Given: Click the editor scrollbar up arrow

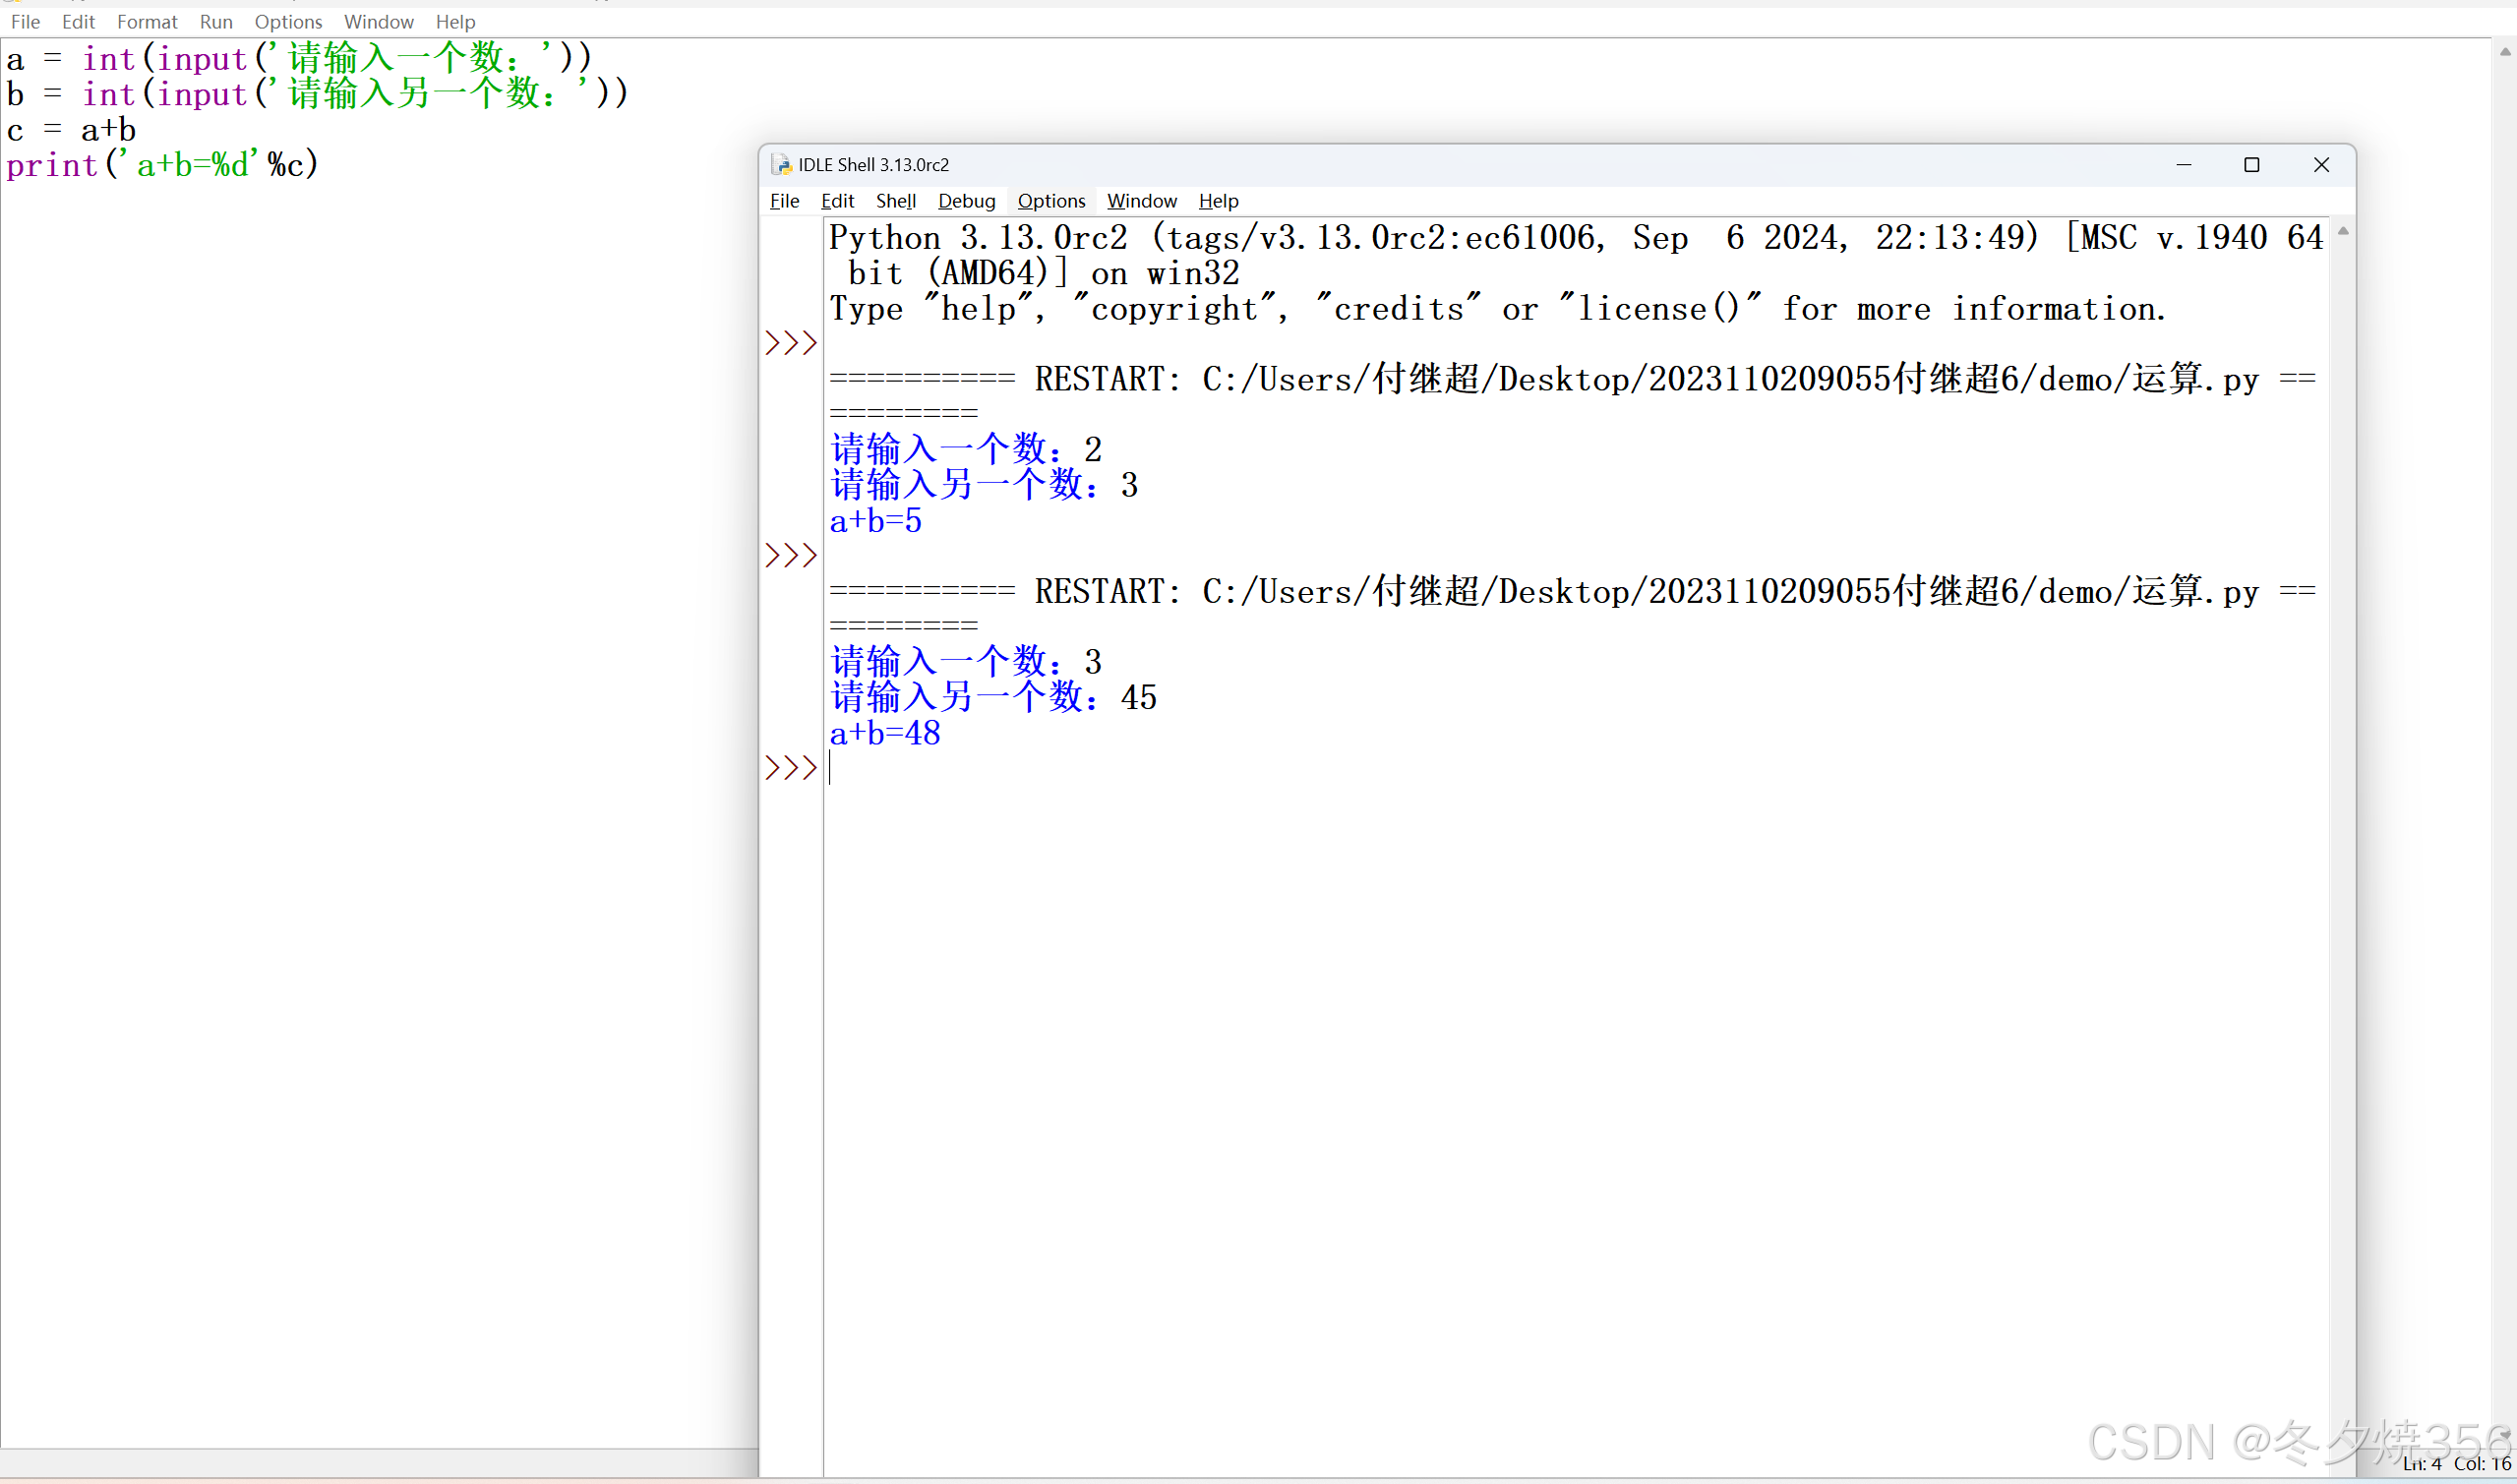Looking at the screenshot, I should pos(2504,52).
